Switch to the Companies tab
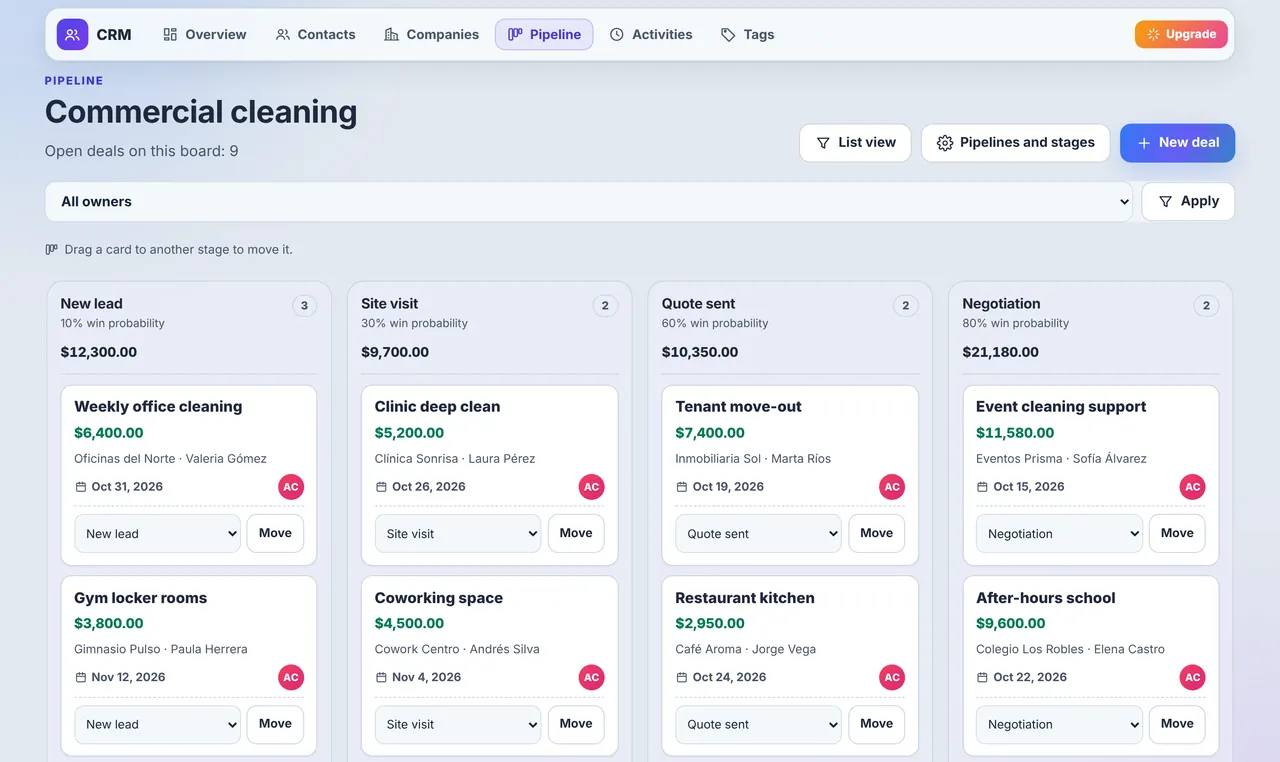This screenshot has height=762, width=1280. pos(431,34)
